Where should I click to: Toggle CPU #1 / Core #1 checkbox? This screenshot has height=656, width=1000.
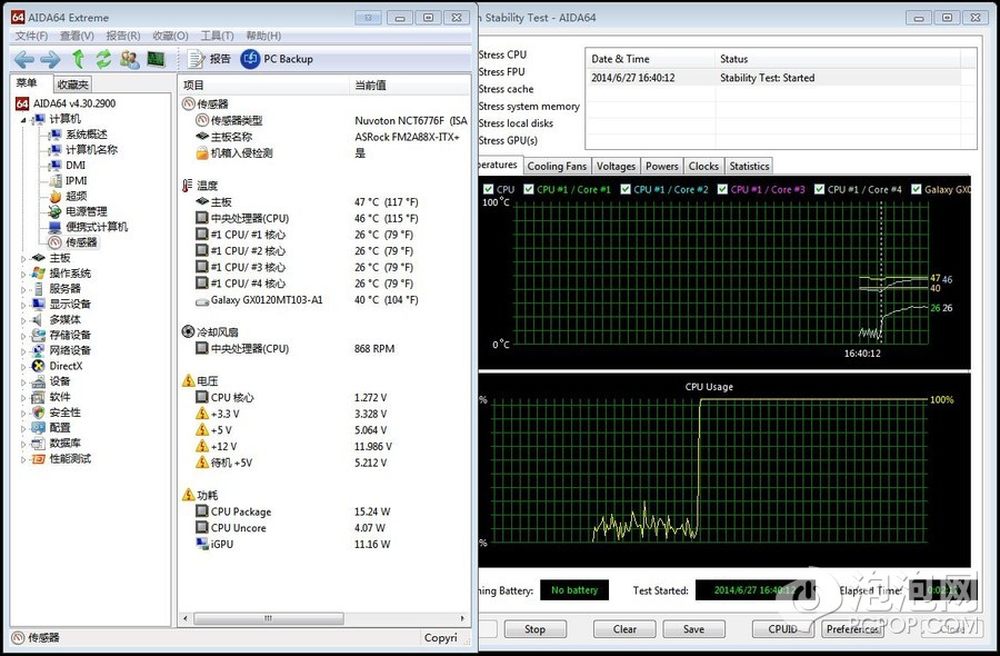(529, 189)
